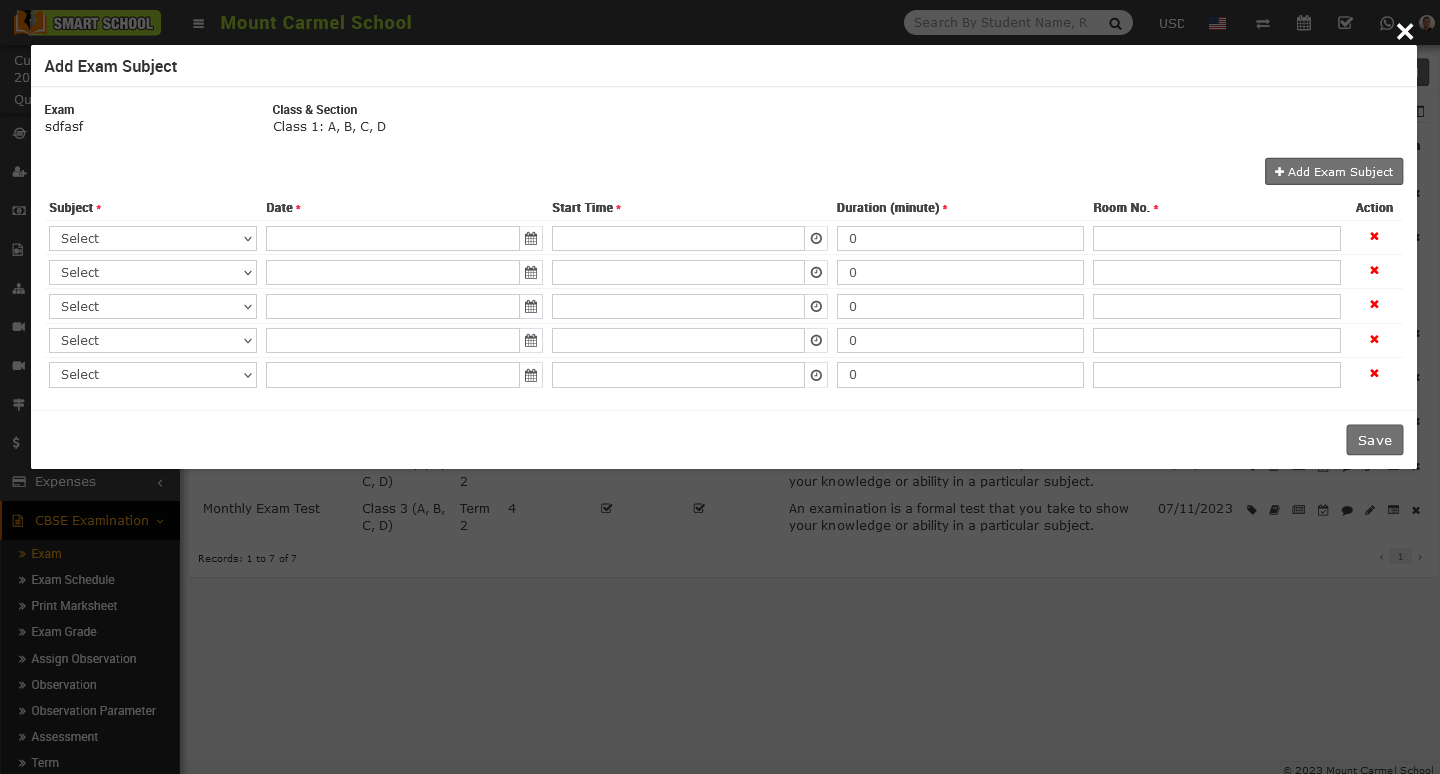Focus the first Room No. field

click(x=1216, y=239)
